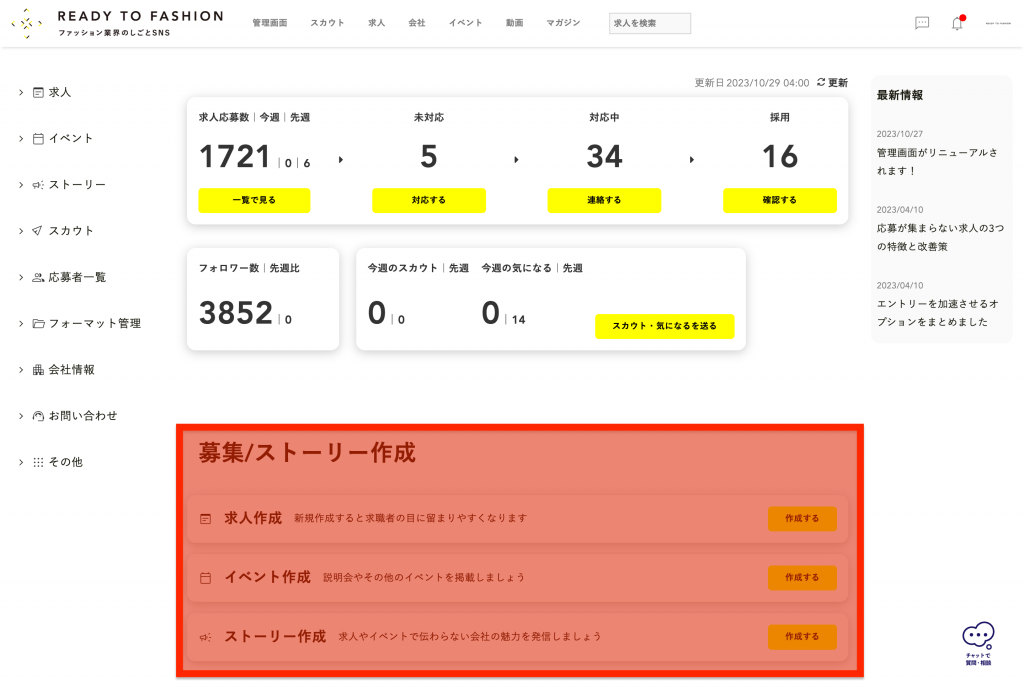The height and width of the screenshot is (690, 1024).
Task: Open the chat messages icon in header
Action: [x=922, y=23]
